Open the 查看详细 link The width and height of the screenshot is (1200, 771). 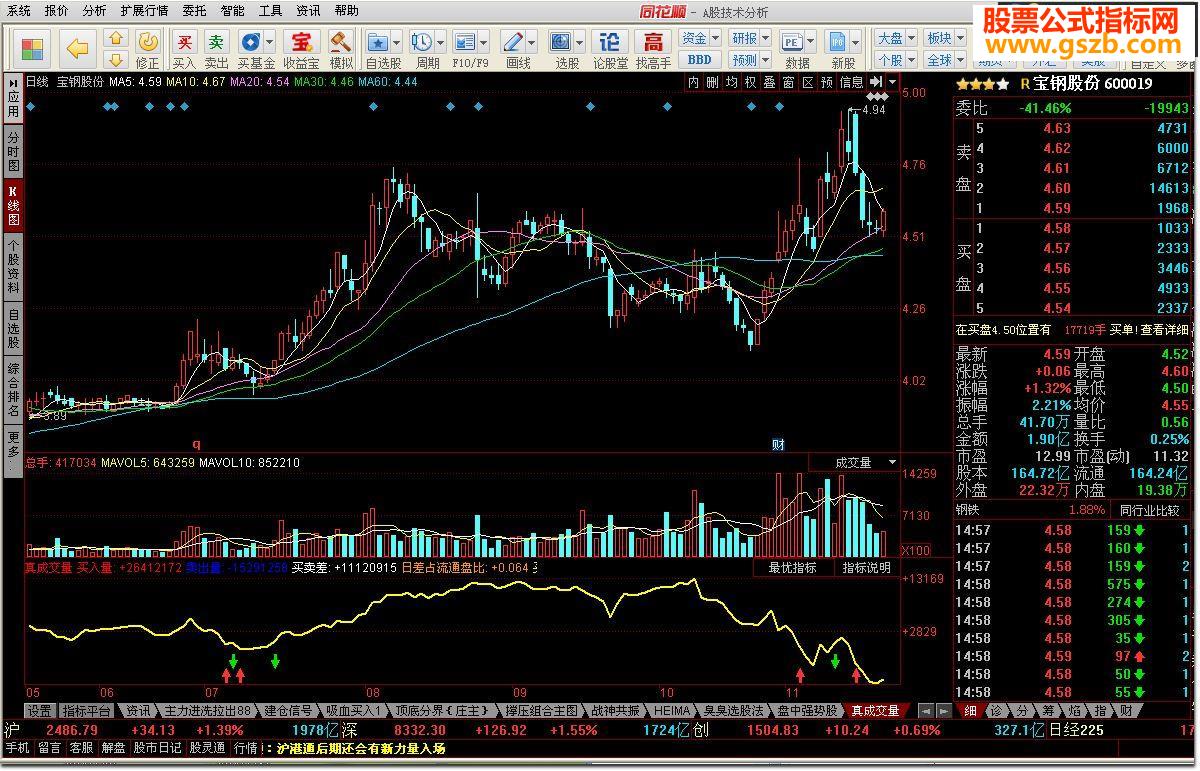tap(1164, 330)
